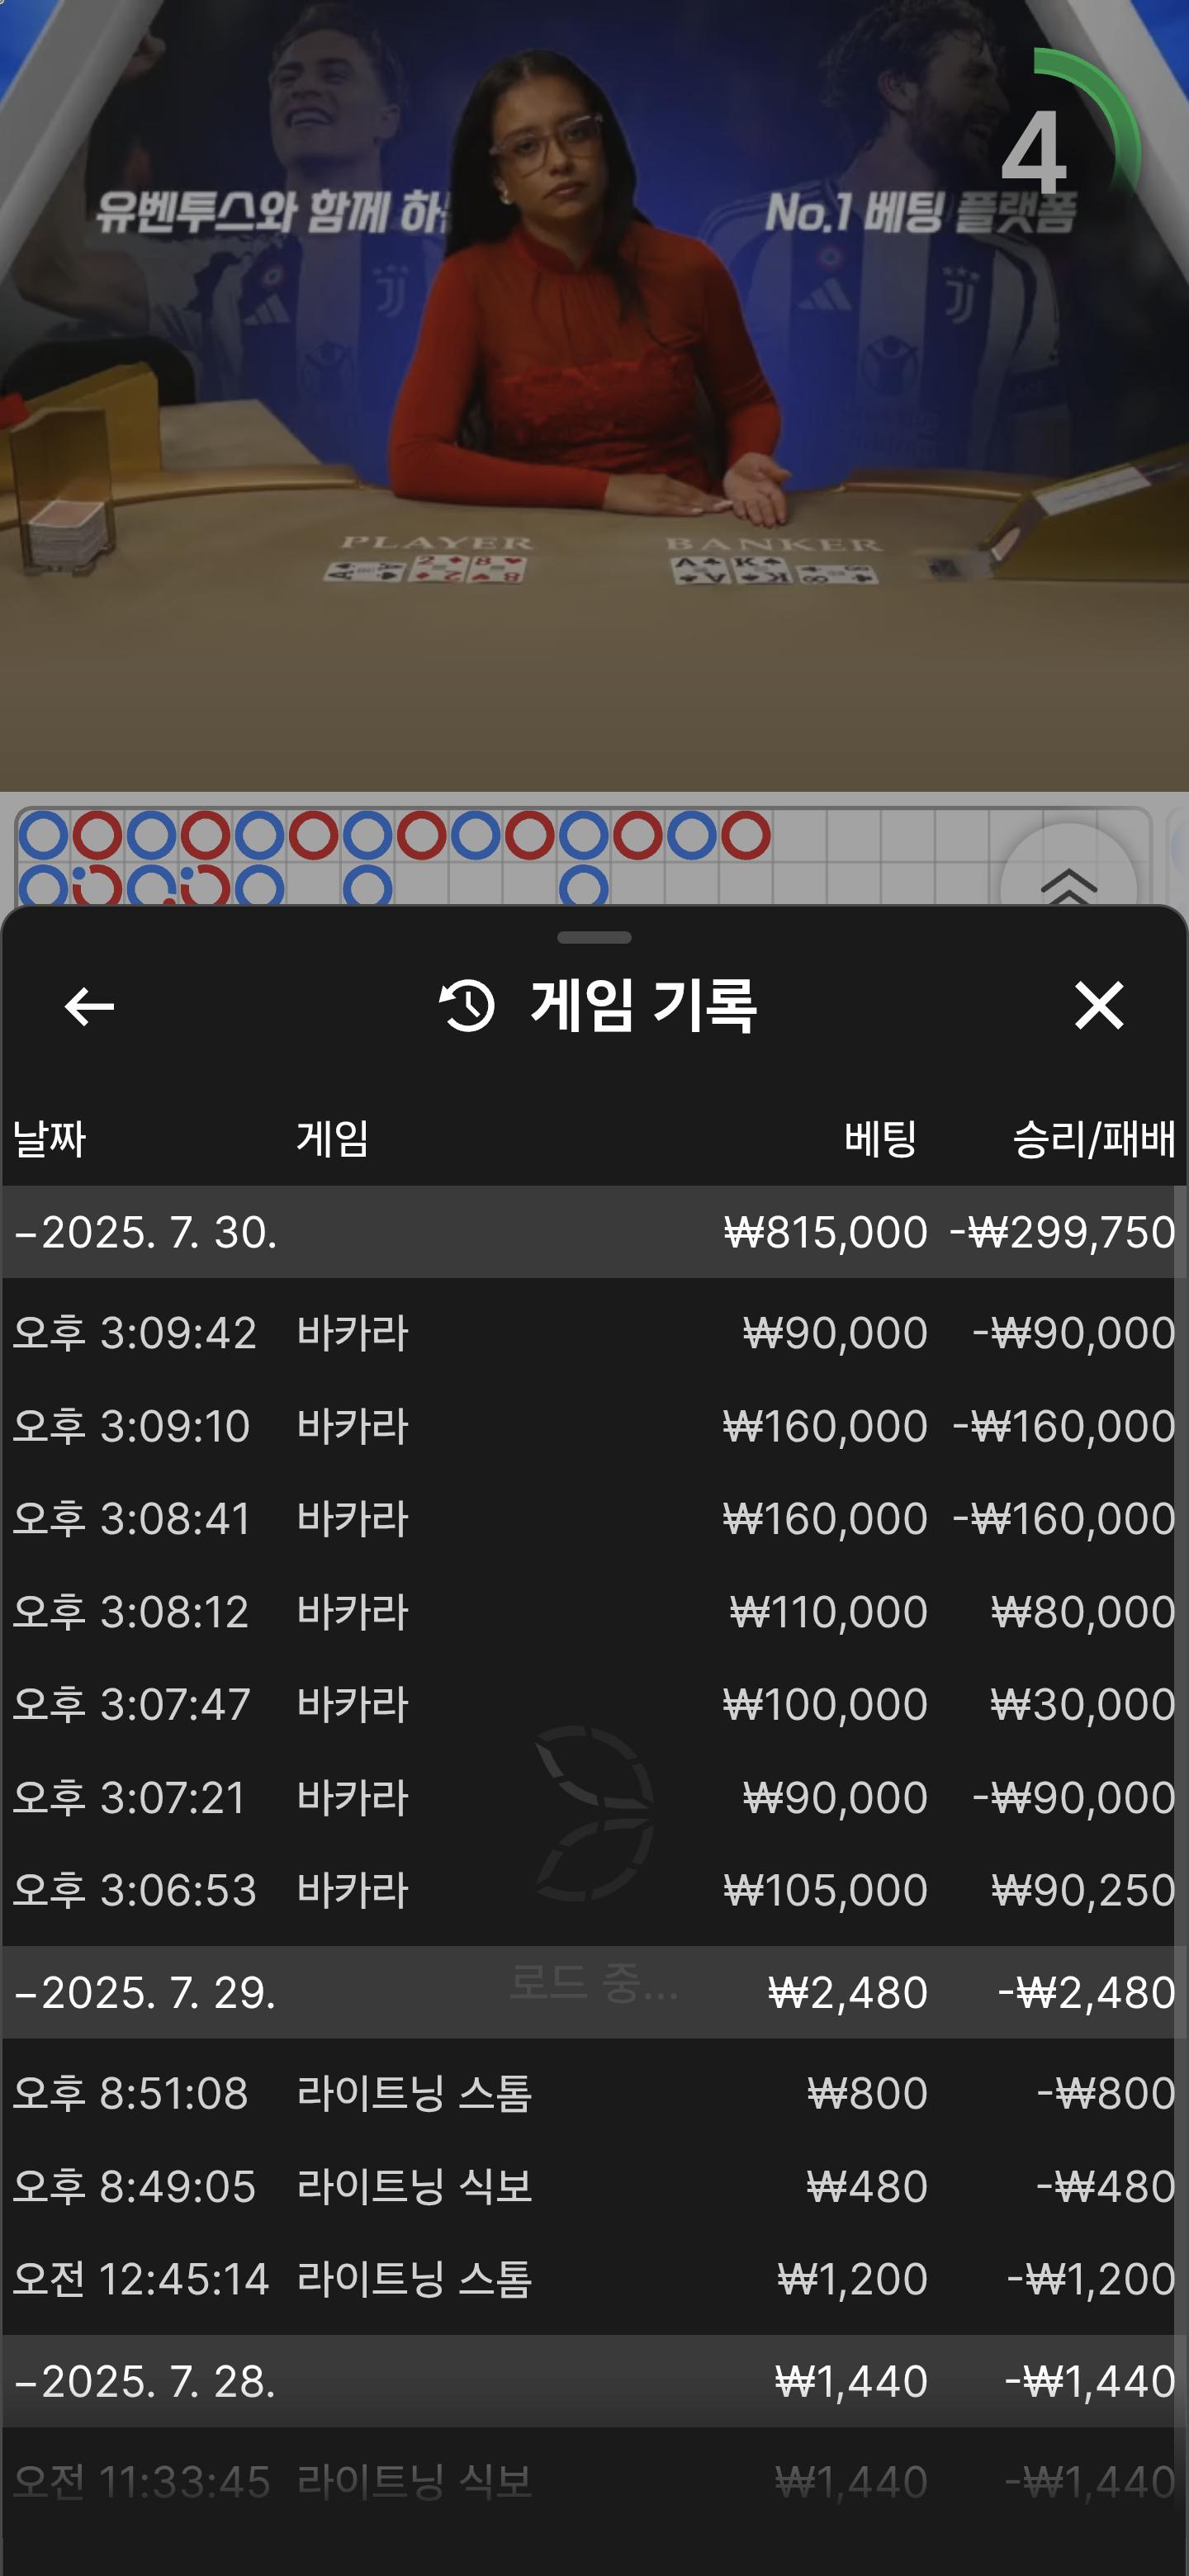
Task: Close the game history panel with X
Action: [1098, 1005]
